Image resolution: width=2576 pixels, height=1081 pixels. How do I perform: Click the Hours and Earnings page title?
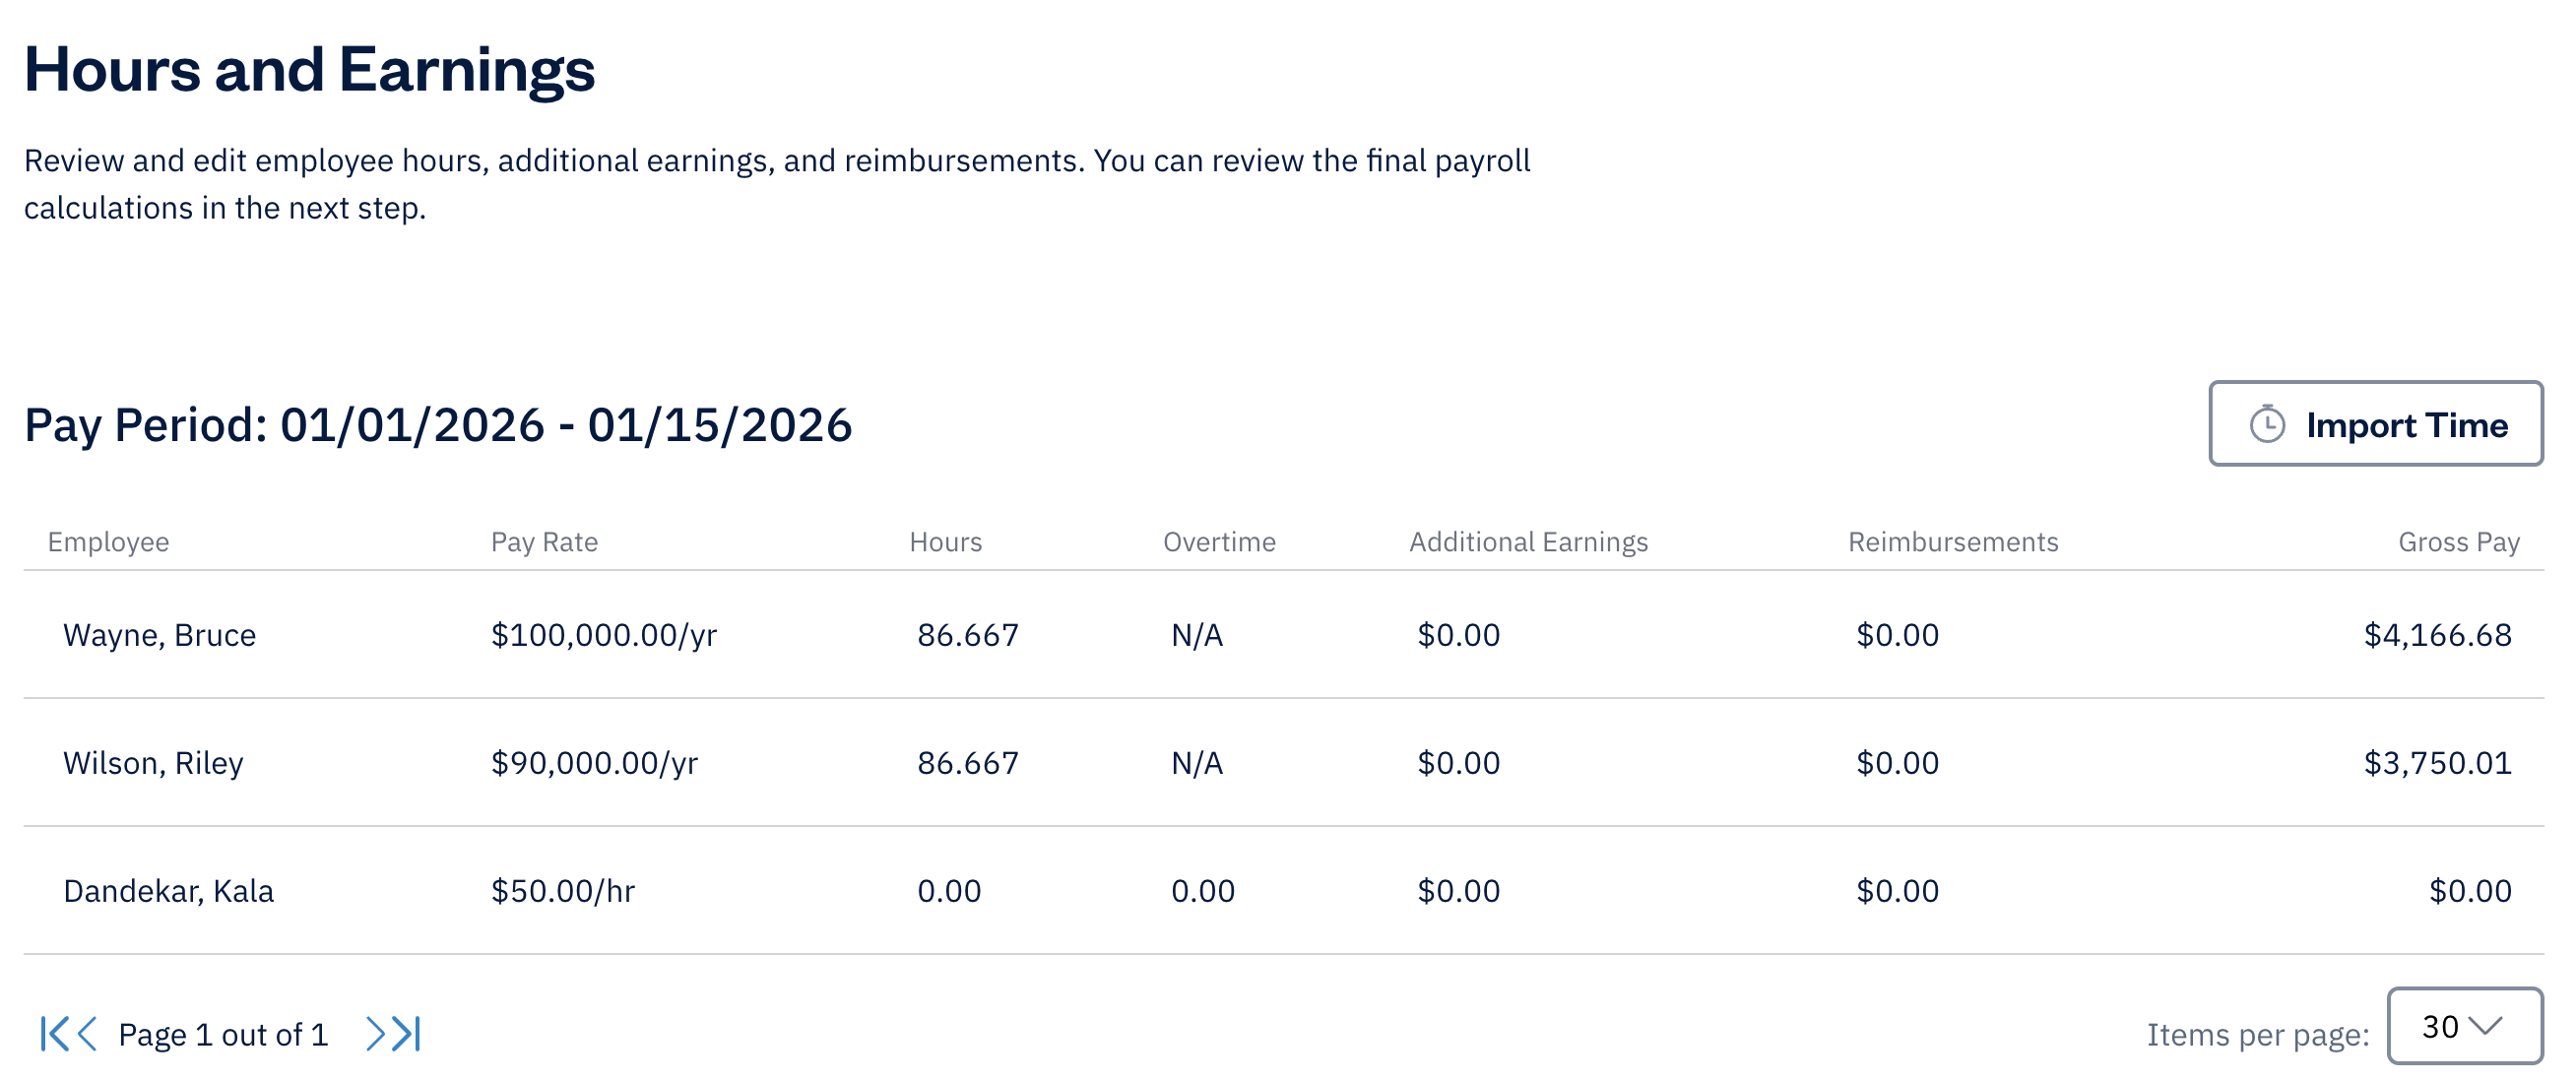(310, 68)
